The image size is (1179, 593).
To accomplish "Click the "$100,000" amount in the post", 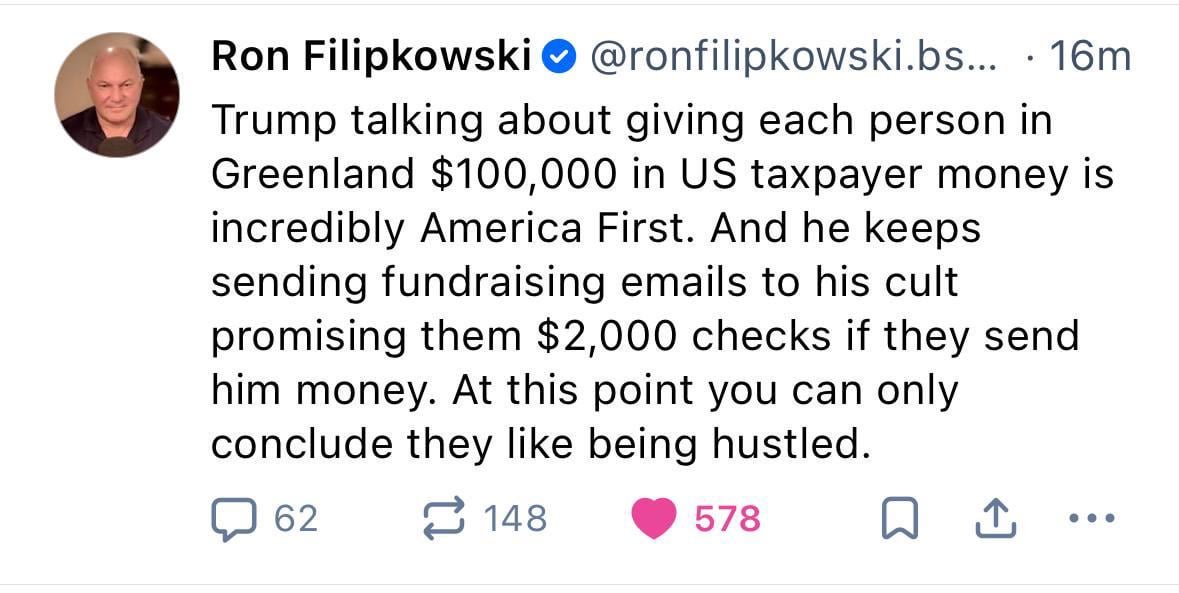I will 523,175.
